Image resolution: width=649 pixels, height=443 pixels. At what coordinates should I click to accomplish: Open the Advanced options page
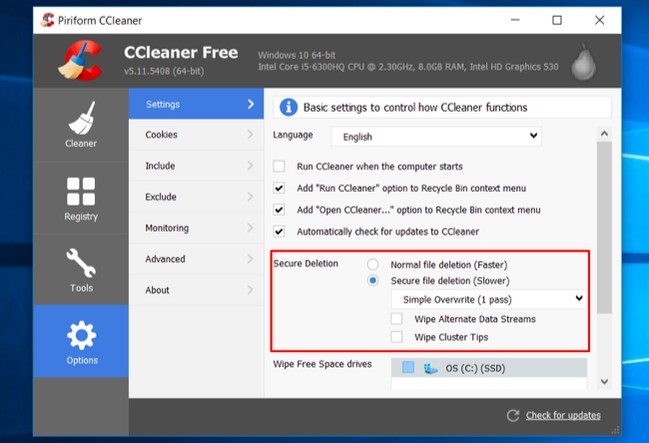click(x=196, y=259)
